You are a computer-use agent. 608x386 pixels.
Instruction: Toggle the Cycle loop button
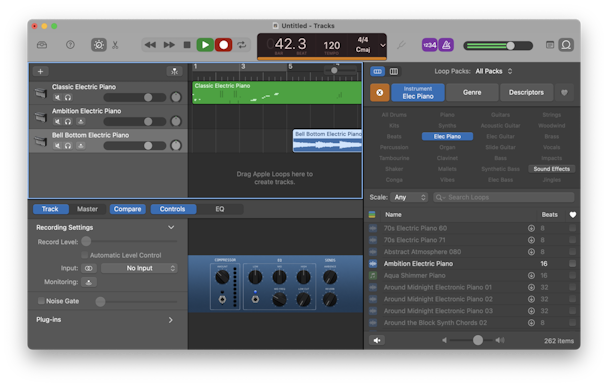point(242,45)
